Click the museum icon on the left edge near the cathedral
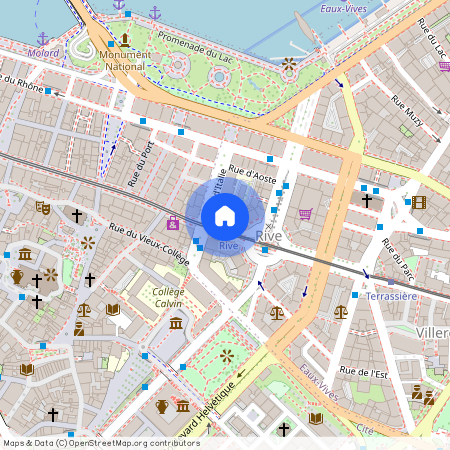Viewport: 450px width, 450px height. tap(25, 254)
